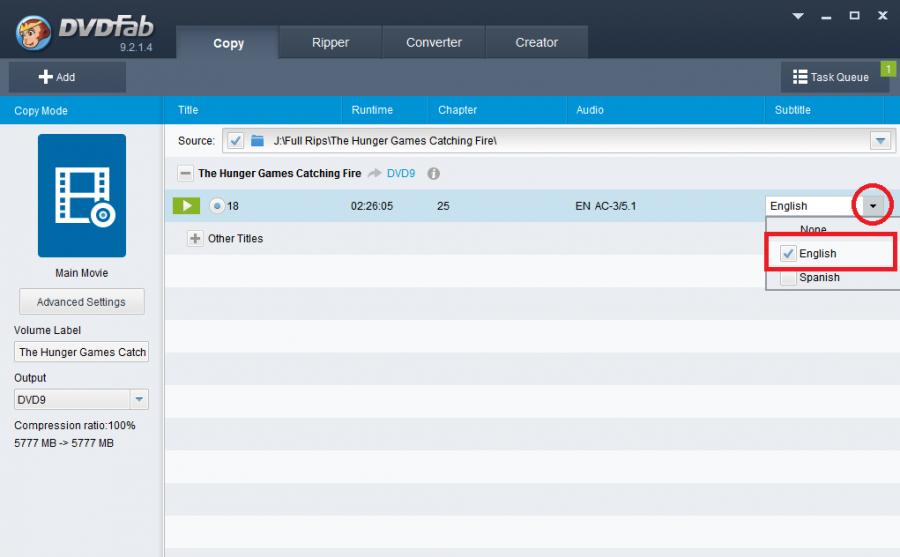The height and width of the screenshot is (557, 900).
Task: Click the Volume Label input field
Action: pyautogui.click(x=82, y=352)
